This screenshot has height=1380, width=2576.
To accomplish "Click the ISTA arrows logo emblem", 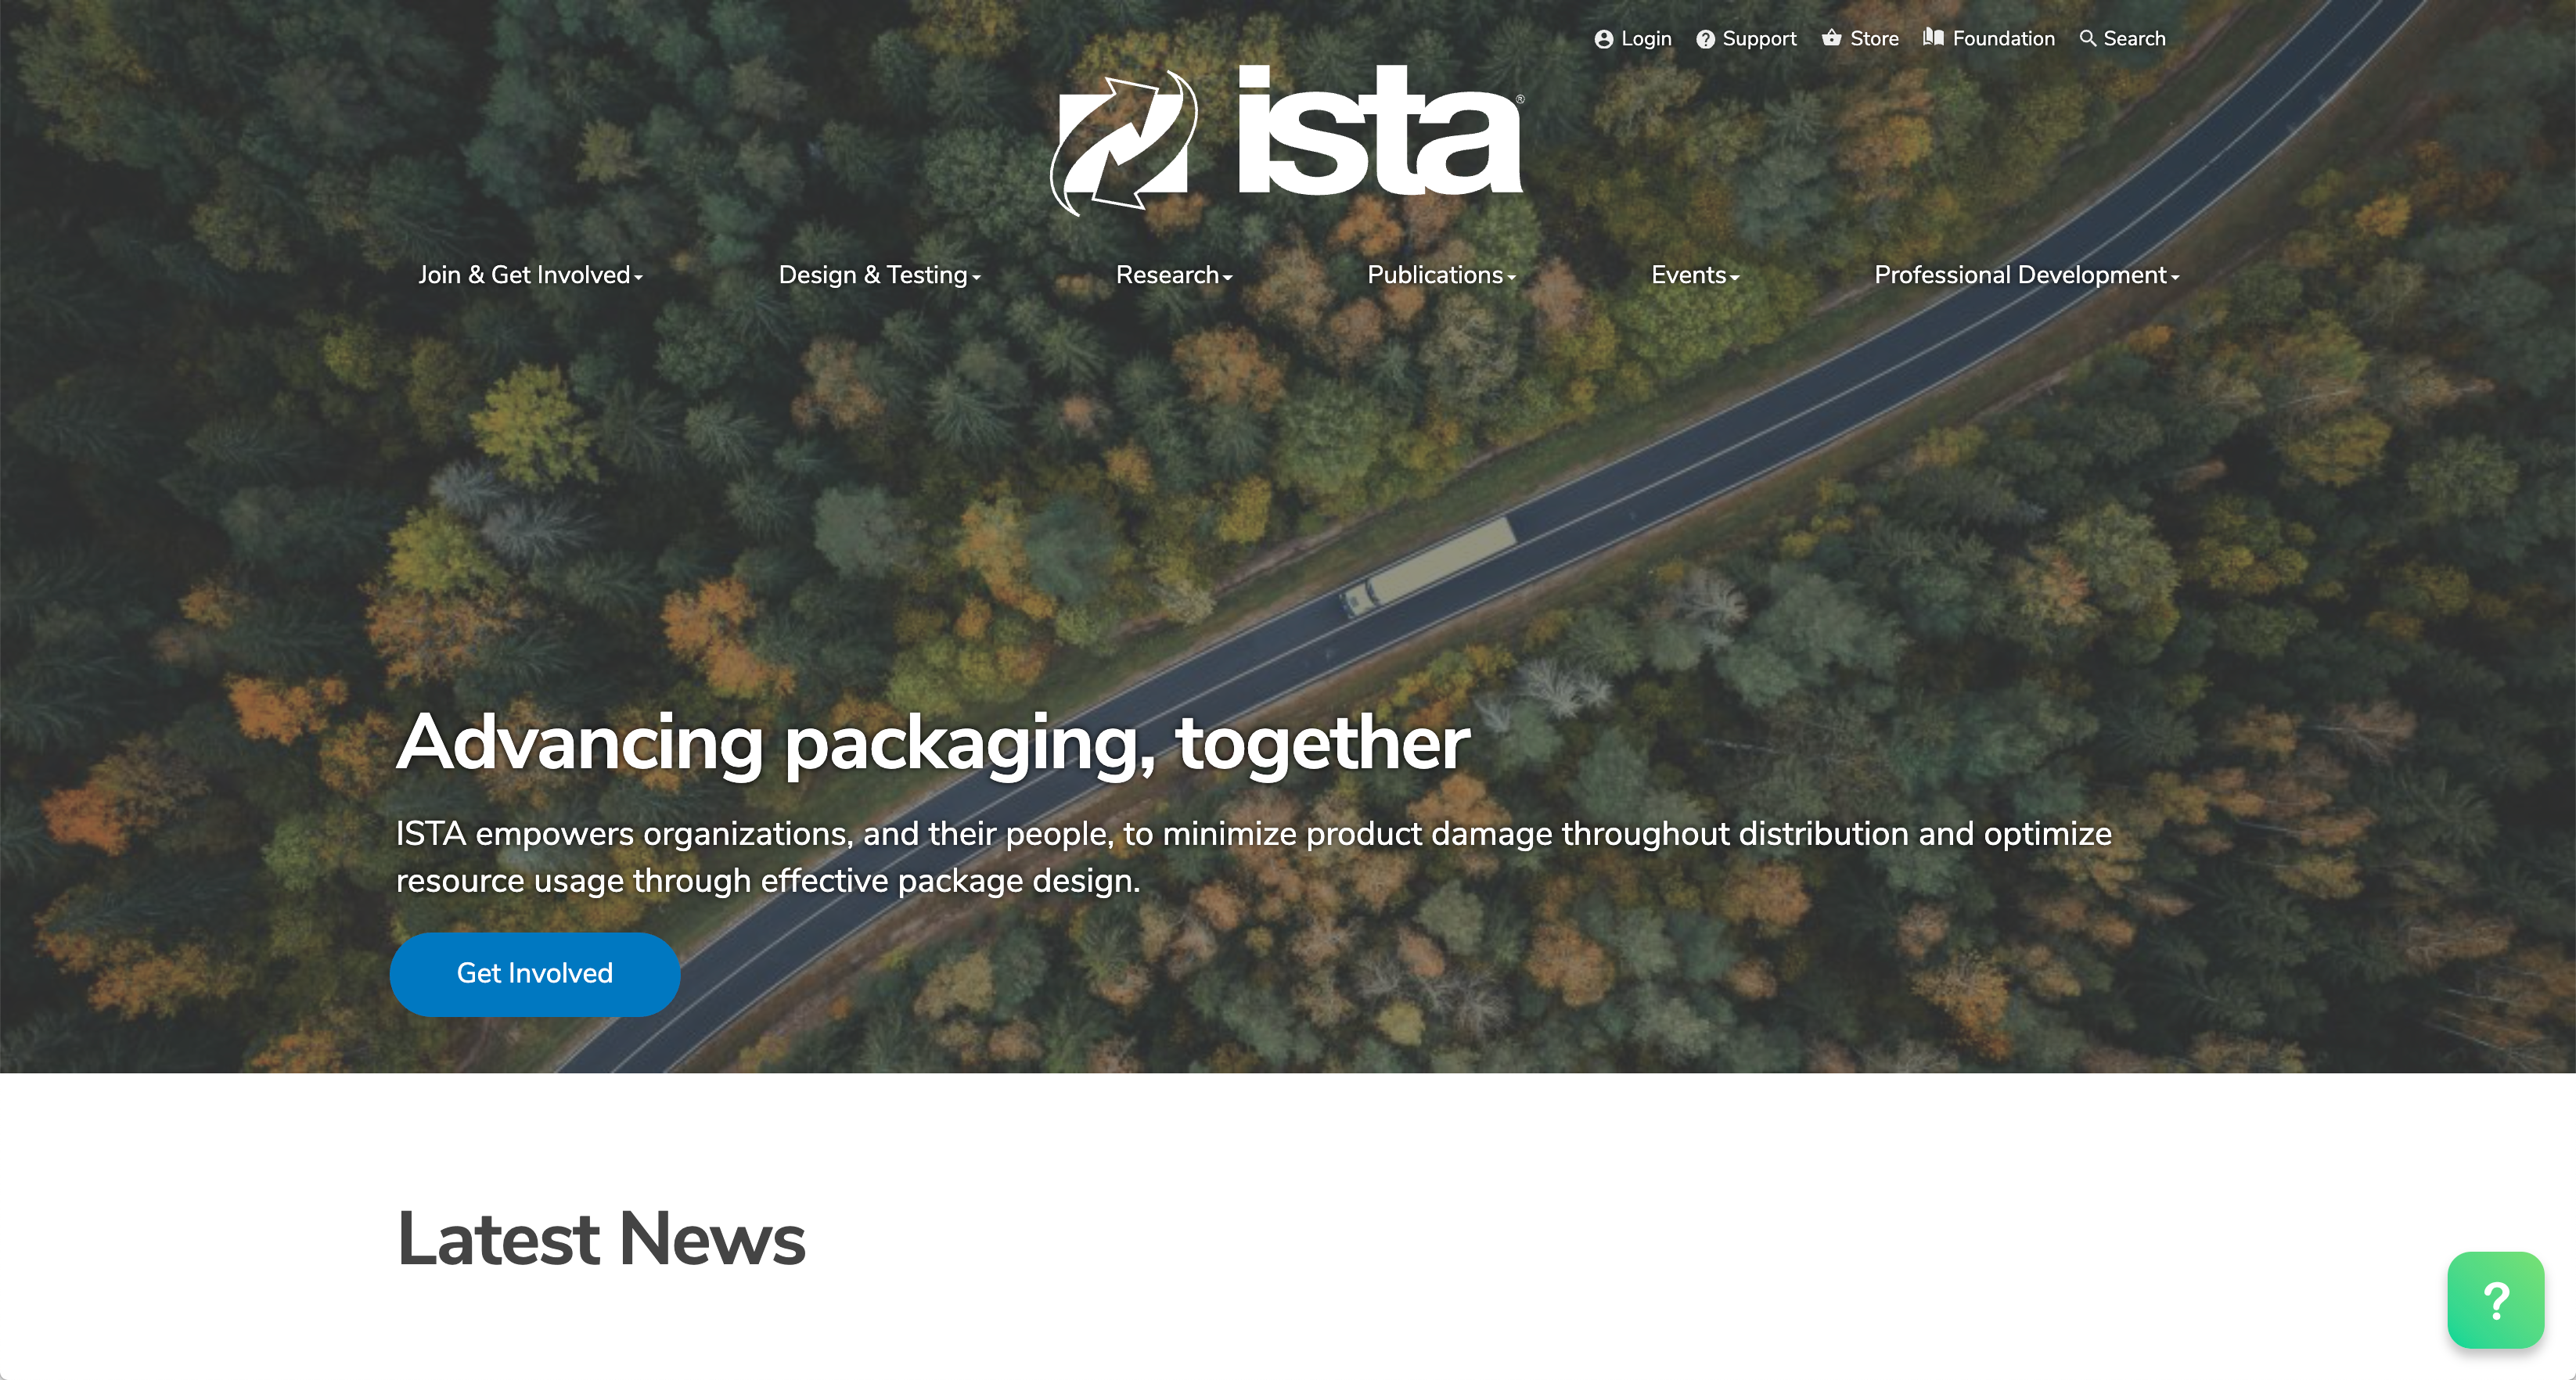I will pos(1123,142).
